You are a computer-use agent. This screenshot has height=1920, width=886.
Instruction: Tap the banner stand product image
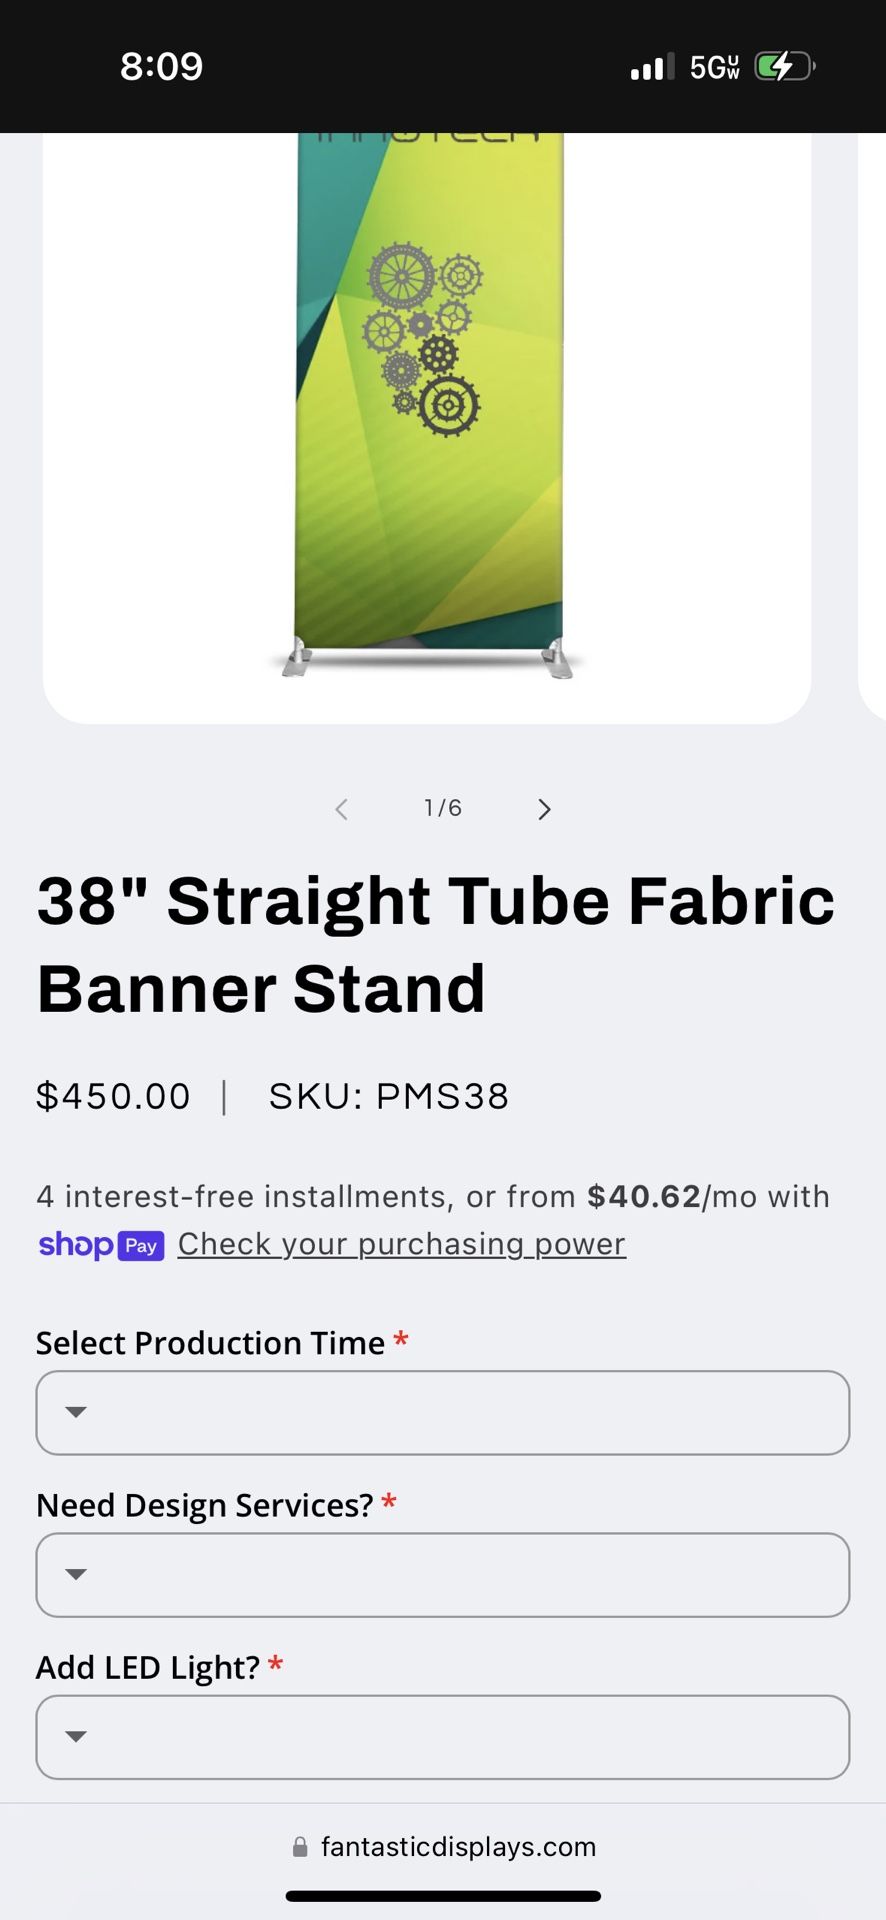[429, 400]
